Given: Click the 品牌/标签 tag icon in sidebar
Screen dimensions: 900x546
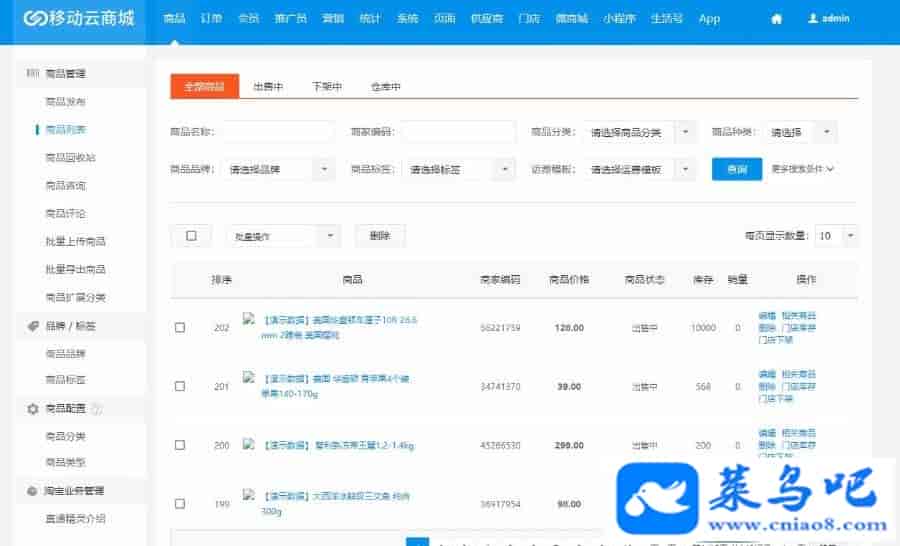Looking at the screenshot, I should [x=32, y=326].
